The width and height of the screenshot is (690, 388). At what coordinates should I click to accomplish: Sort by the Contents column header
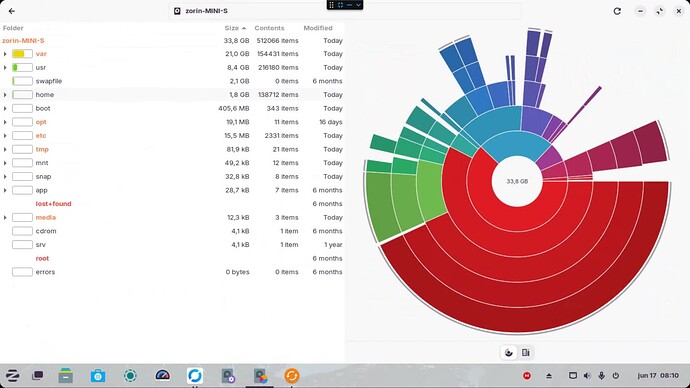[269, 28]
